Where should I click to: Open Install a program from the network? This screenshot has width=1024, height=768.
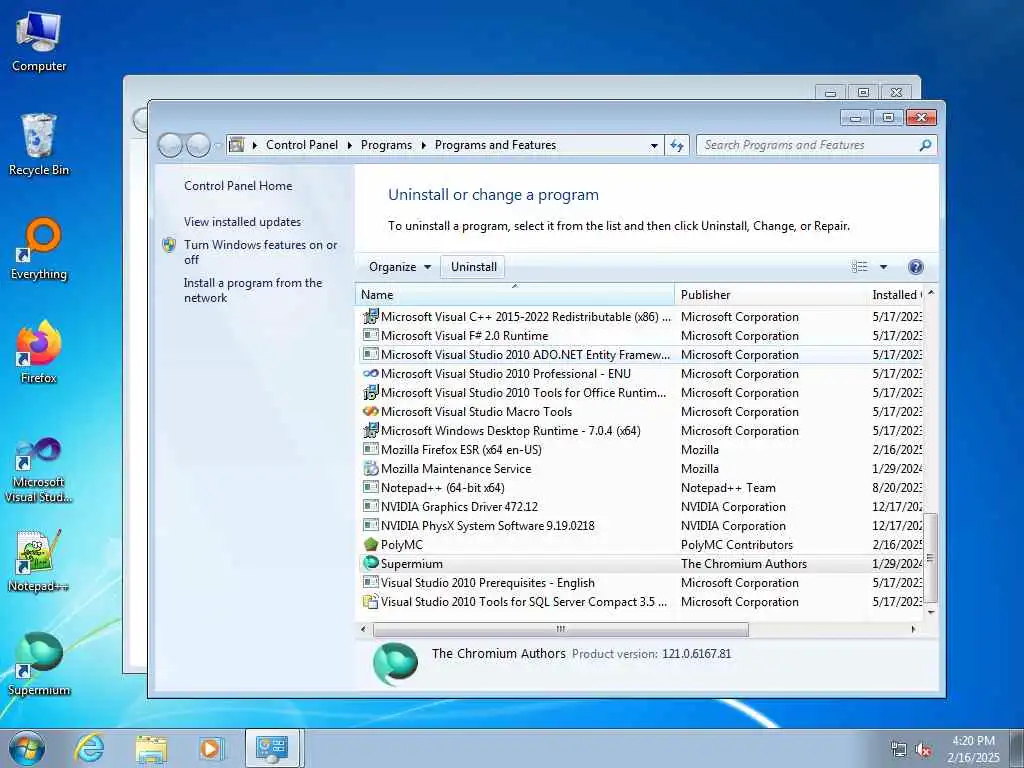(253, 290)
